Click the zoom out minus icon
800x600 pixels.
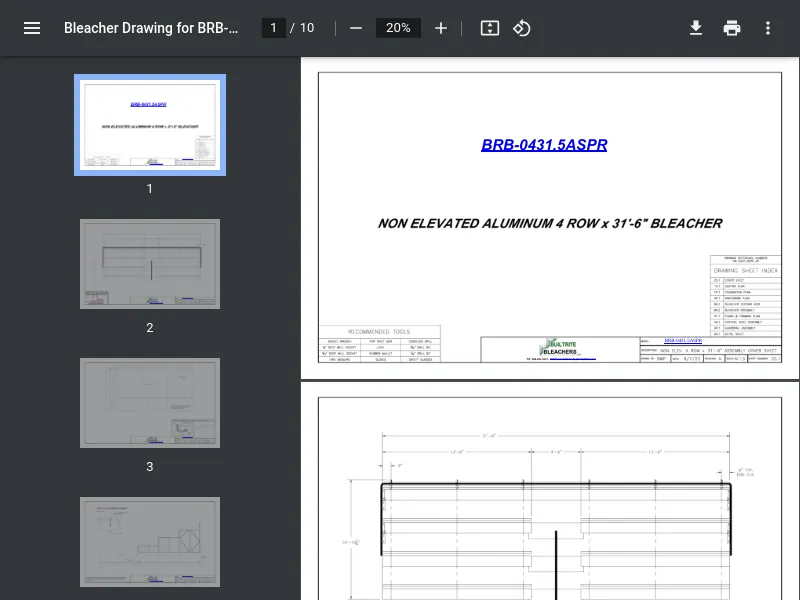pos(356,28)
